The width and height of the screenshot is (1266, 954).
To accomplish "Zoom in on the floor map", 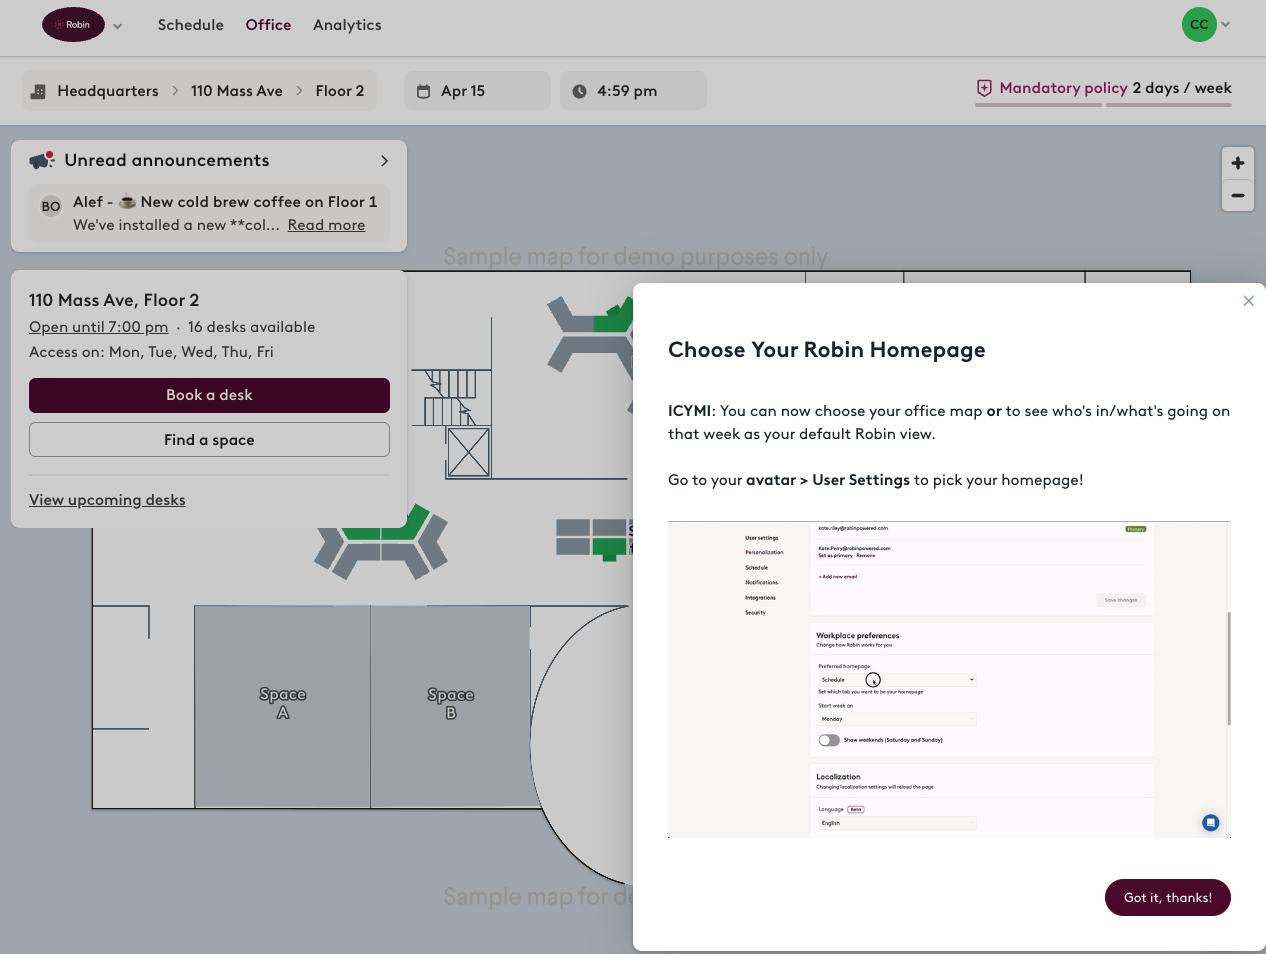I will coord(1238,163).
